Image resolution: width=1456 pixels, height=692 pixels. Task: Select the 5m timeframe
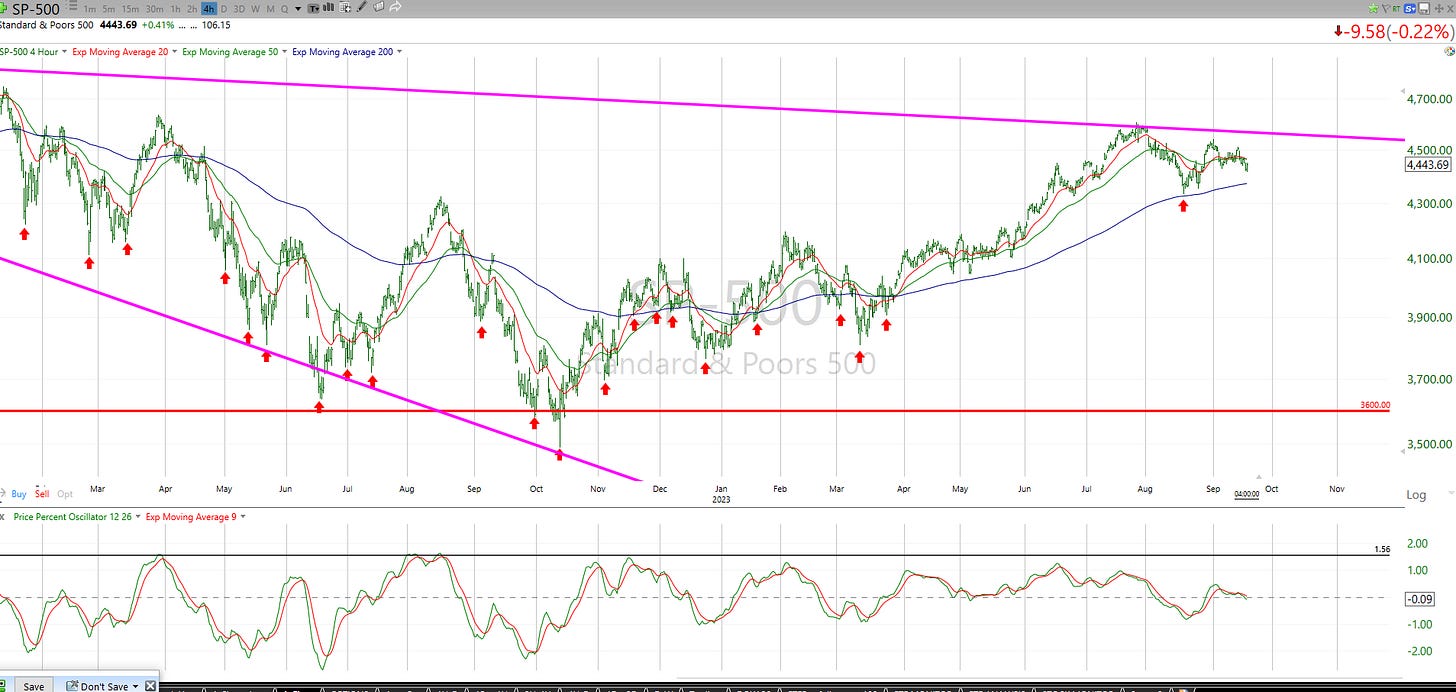click(x=109, y=9)
